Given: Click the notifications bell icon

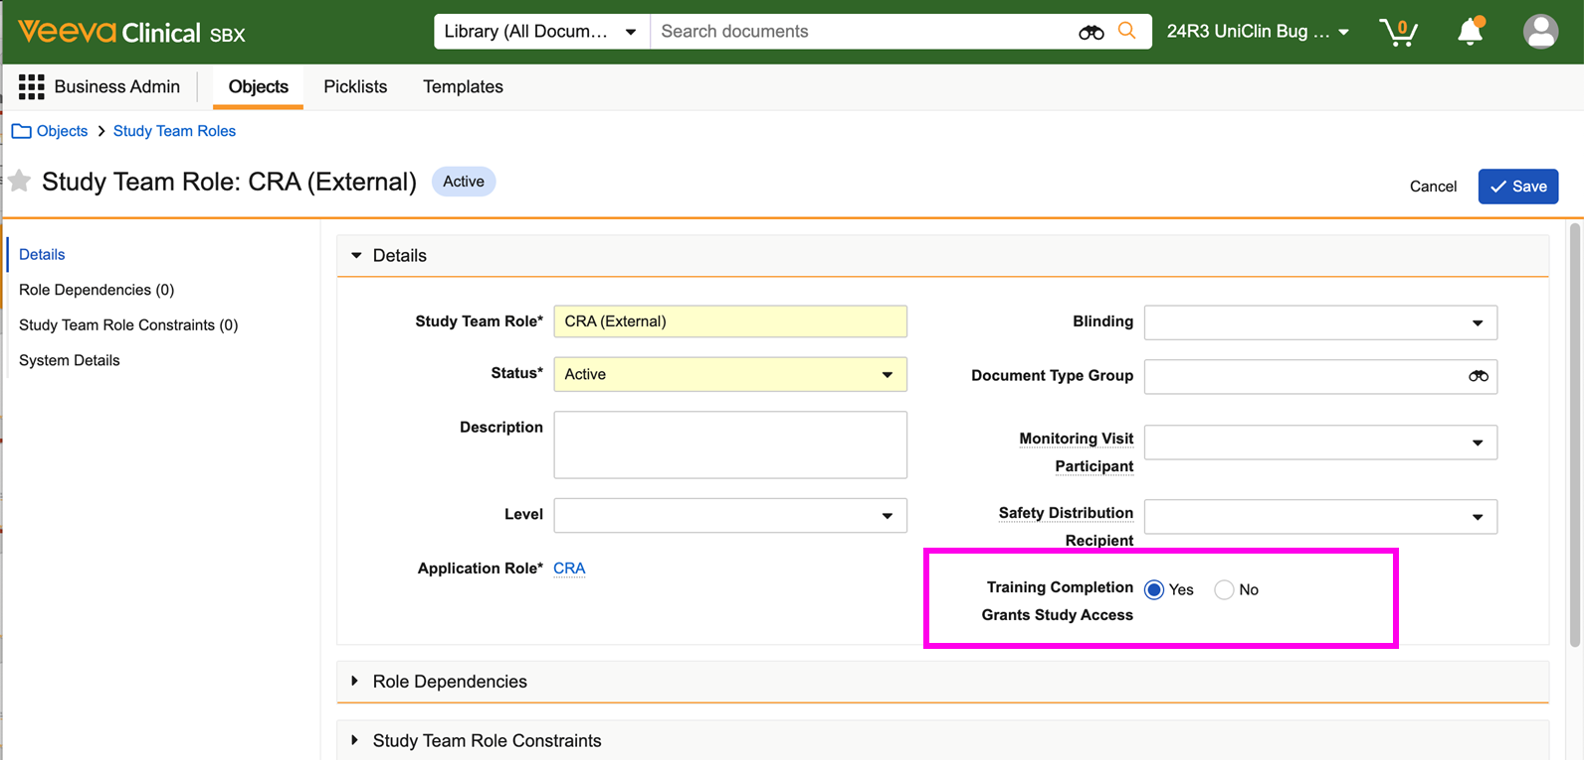Looking at the screenshot, I should [1469, 32].
